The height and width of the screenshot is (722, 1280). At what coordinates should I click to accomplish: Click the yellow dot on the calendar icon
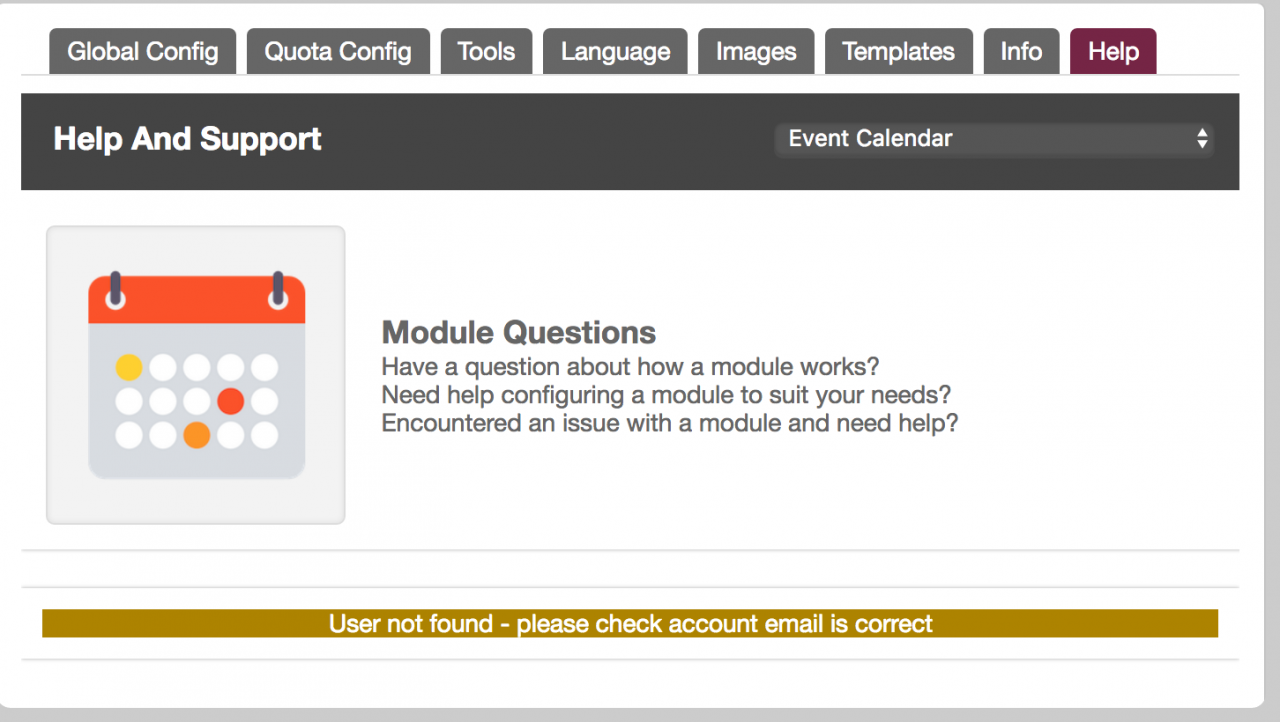[x=129, y=368]
